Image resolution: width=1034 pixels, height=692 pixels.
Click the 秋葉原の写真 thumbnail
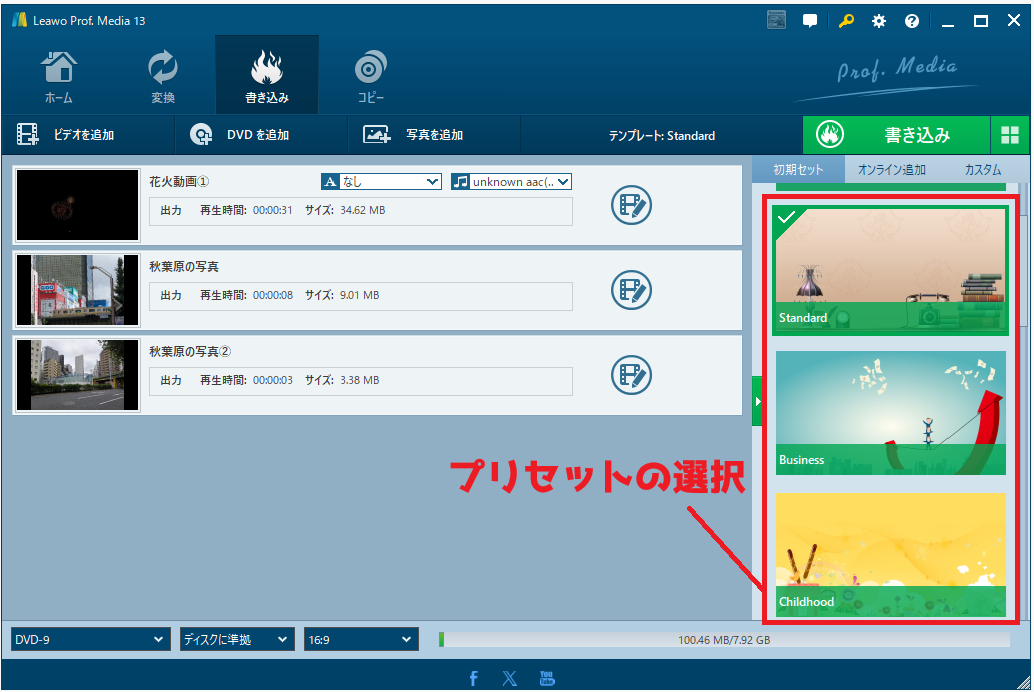point(77,290)
